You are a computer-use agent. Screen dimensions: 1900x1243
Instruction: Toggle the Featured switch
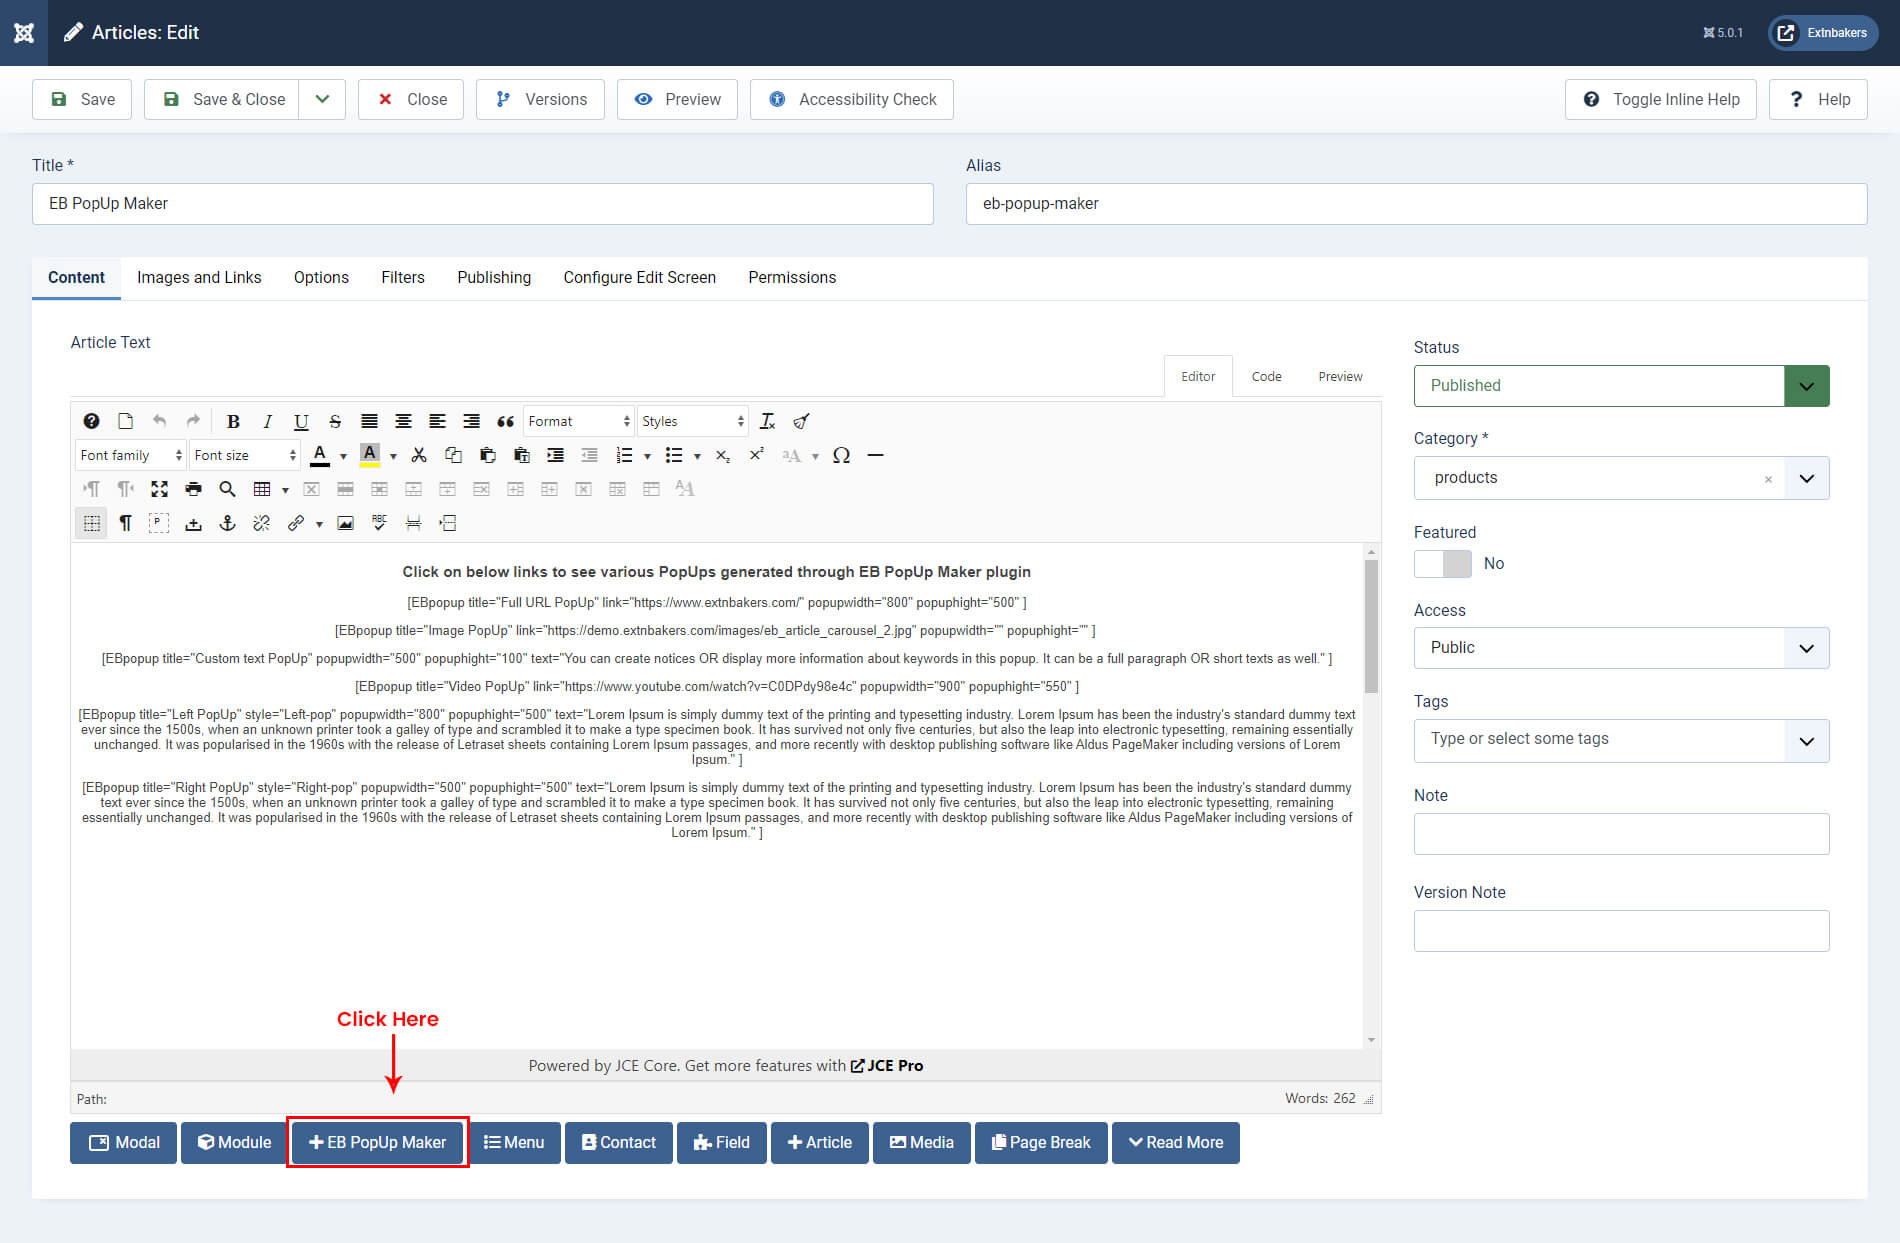point(1442,564)
